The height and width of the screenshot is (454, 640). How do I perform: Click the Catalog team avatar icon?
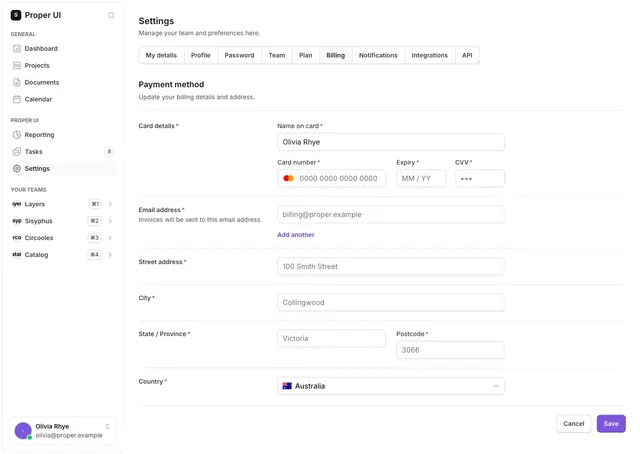point(17,254)
